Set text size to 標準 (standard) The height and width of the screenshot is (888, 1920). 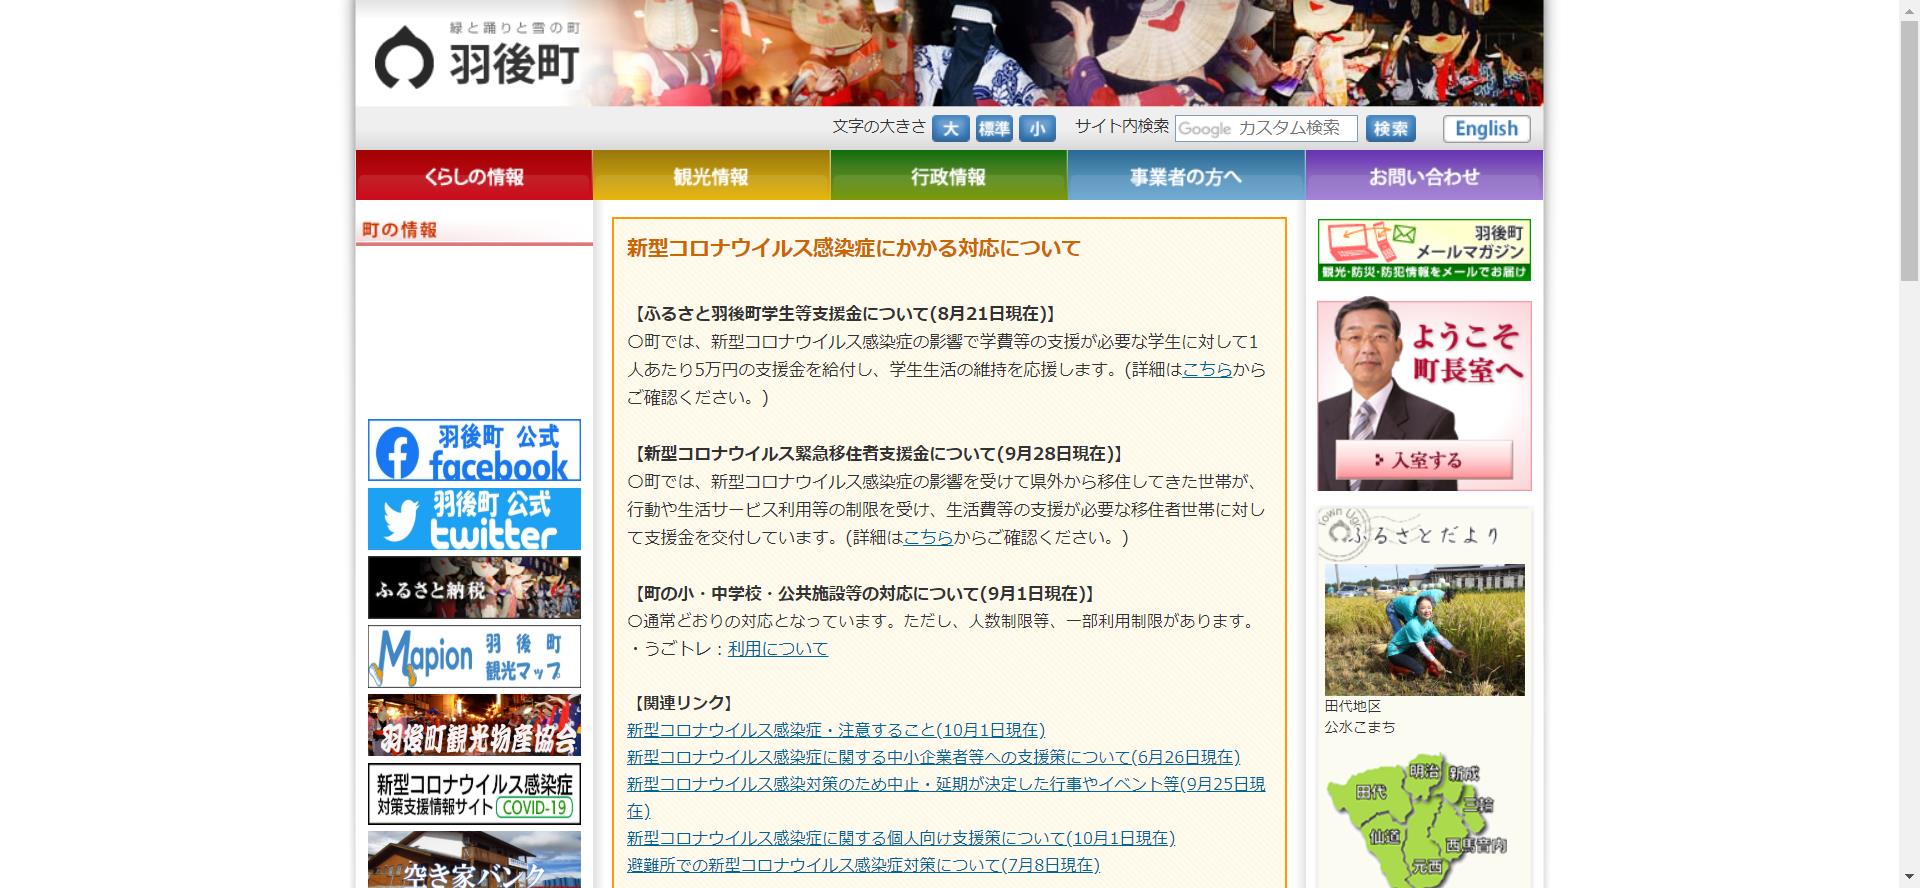(x=994, y=129)
